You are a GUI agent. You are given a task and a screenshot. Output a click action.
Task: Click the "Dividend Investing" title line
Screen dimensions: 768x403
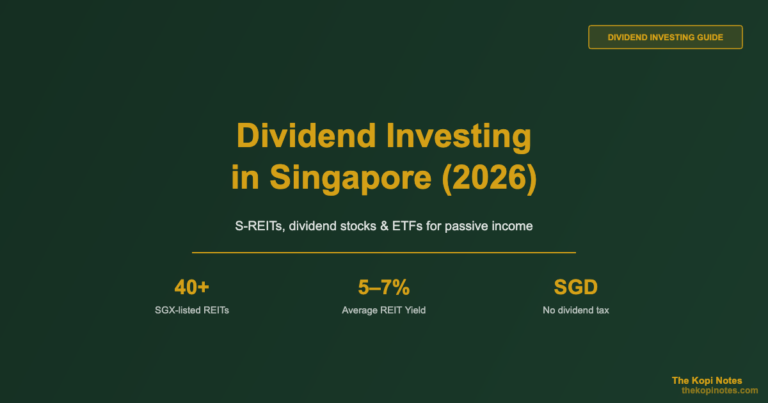tap(384, 136)
